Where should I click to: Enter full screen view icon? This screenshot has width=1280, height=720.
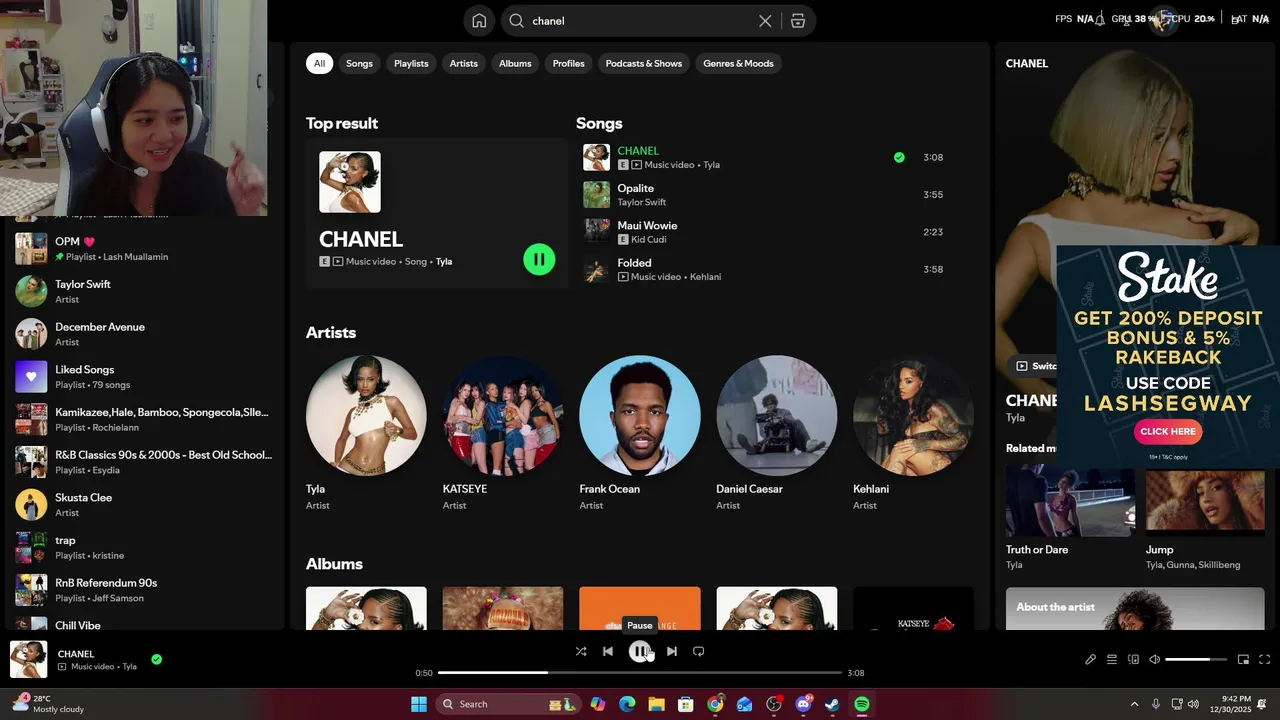tap(1265, 659)
